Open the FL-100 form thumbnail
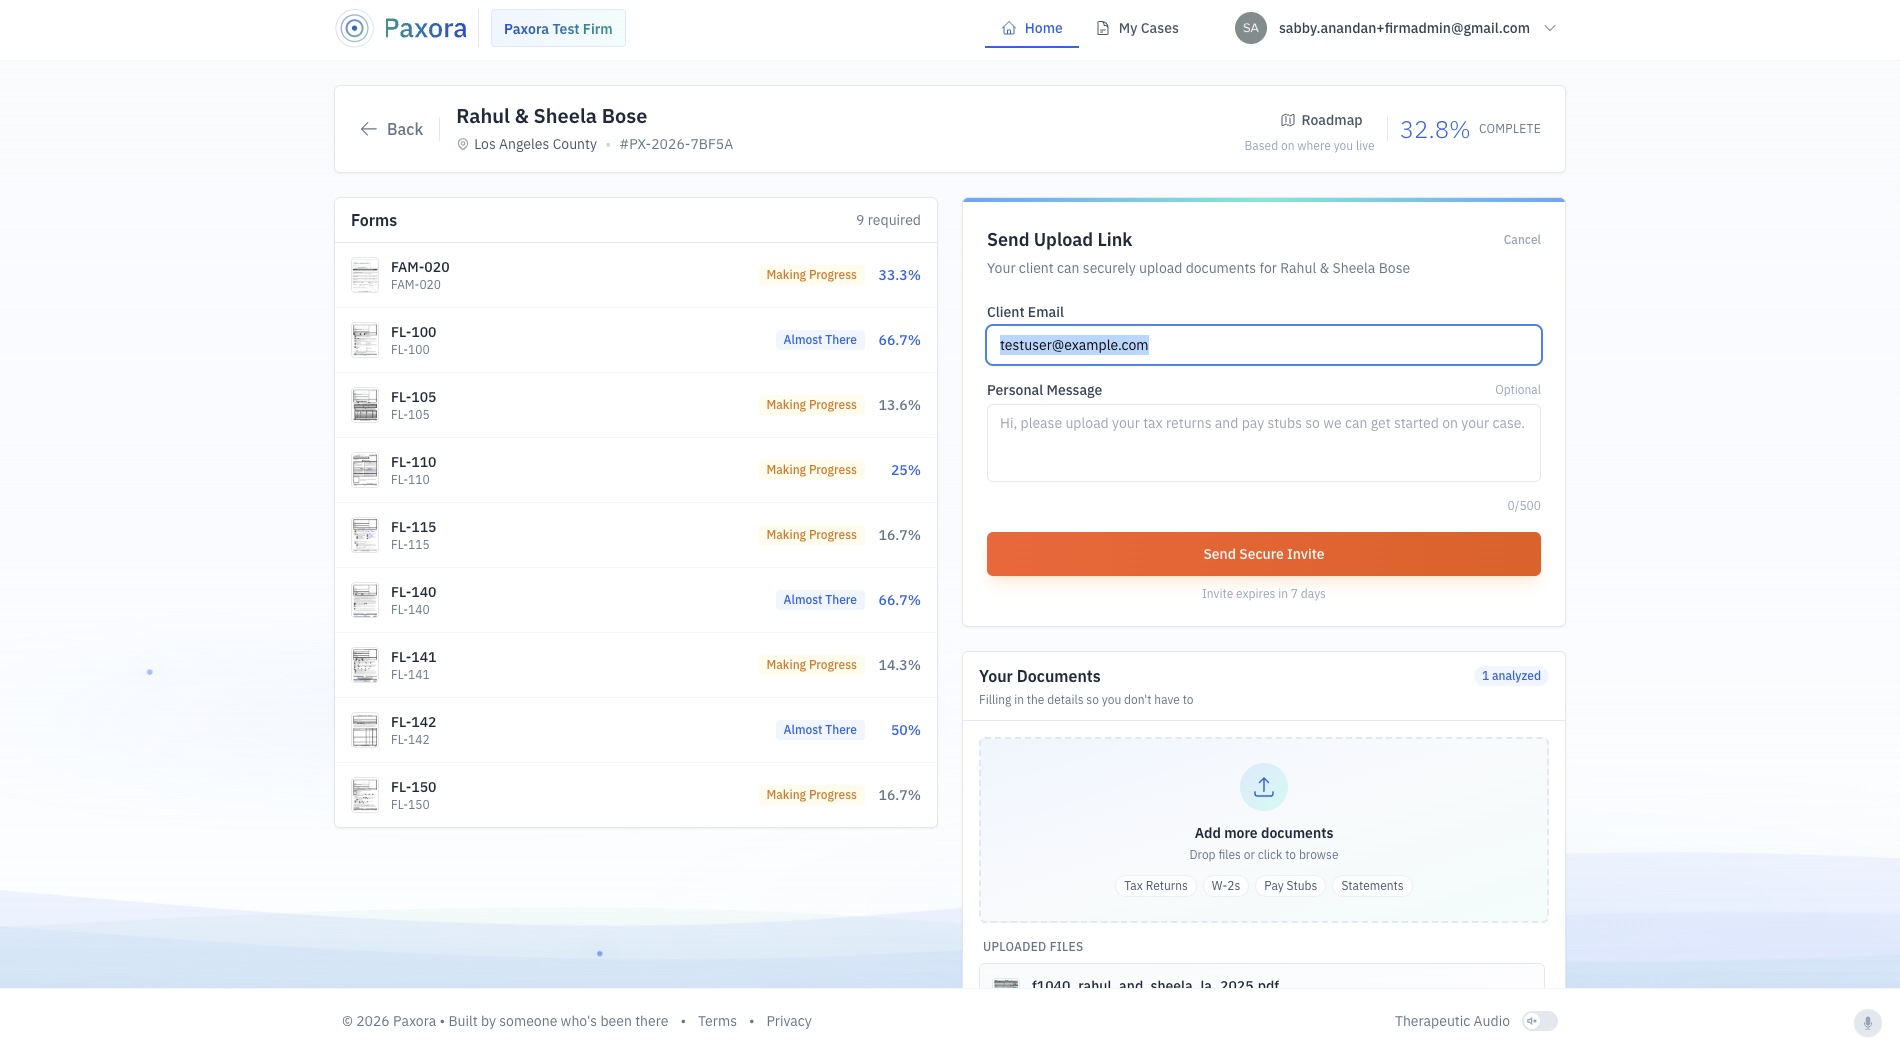The height and width of the screenshot is (1043, 1900). 365,340
